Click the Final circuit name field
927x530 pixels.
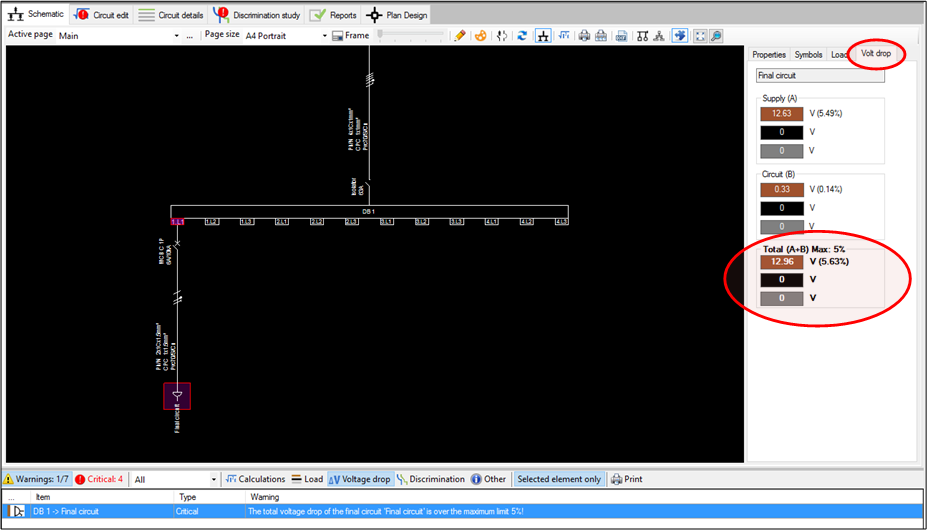click(x=820, y=76)
